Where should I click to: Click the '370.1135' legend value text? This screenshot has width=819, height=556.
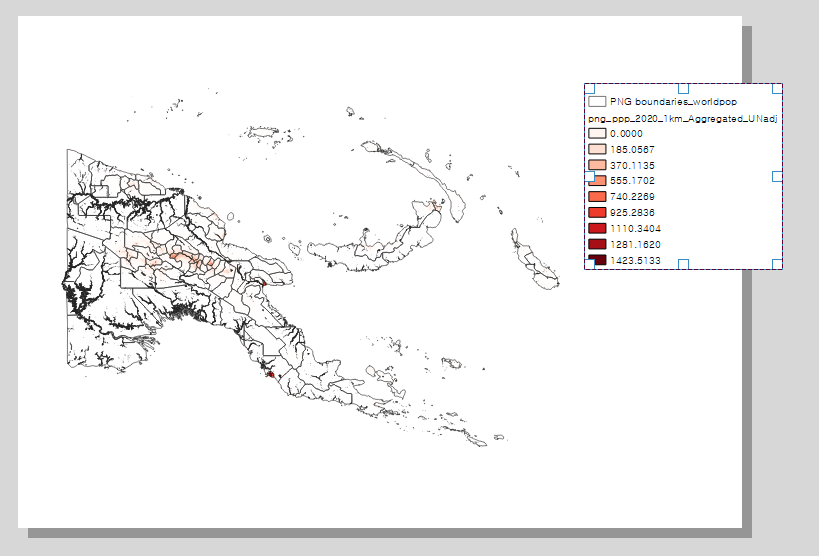632,165
